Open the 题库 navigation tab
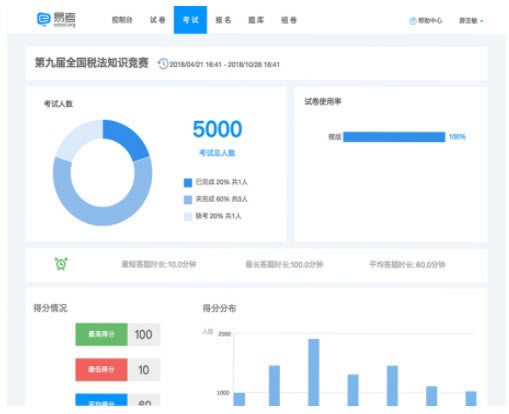 pyautogui.click(x=256, y=20)
